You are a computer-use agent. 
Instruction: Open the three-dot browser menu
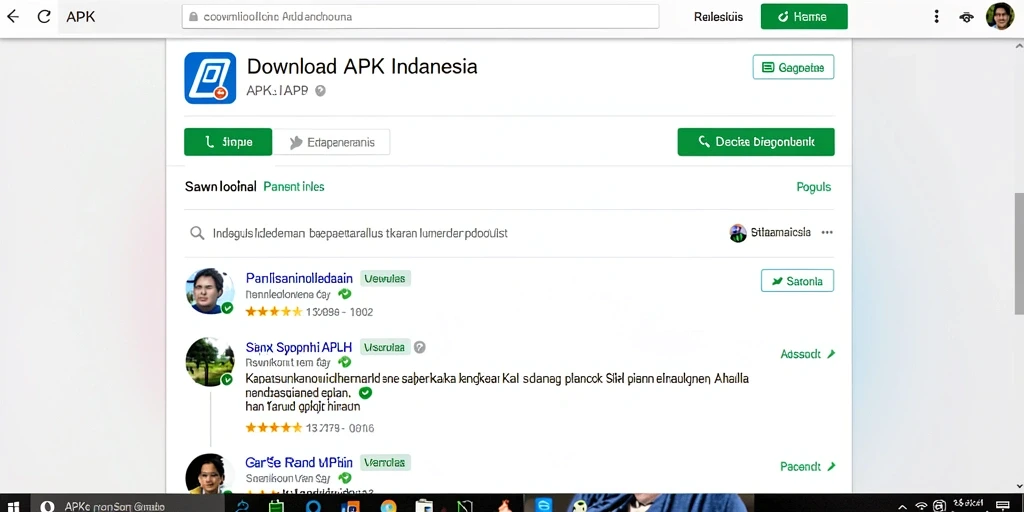click(936, 17)
